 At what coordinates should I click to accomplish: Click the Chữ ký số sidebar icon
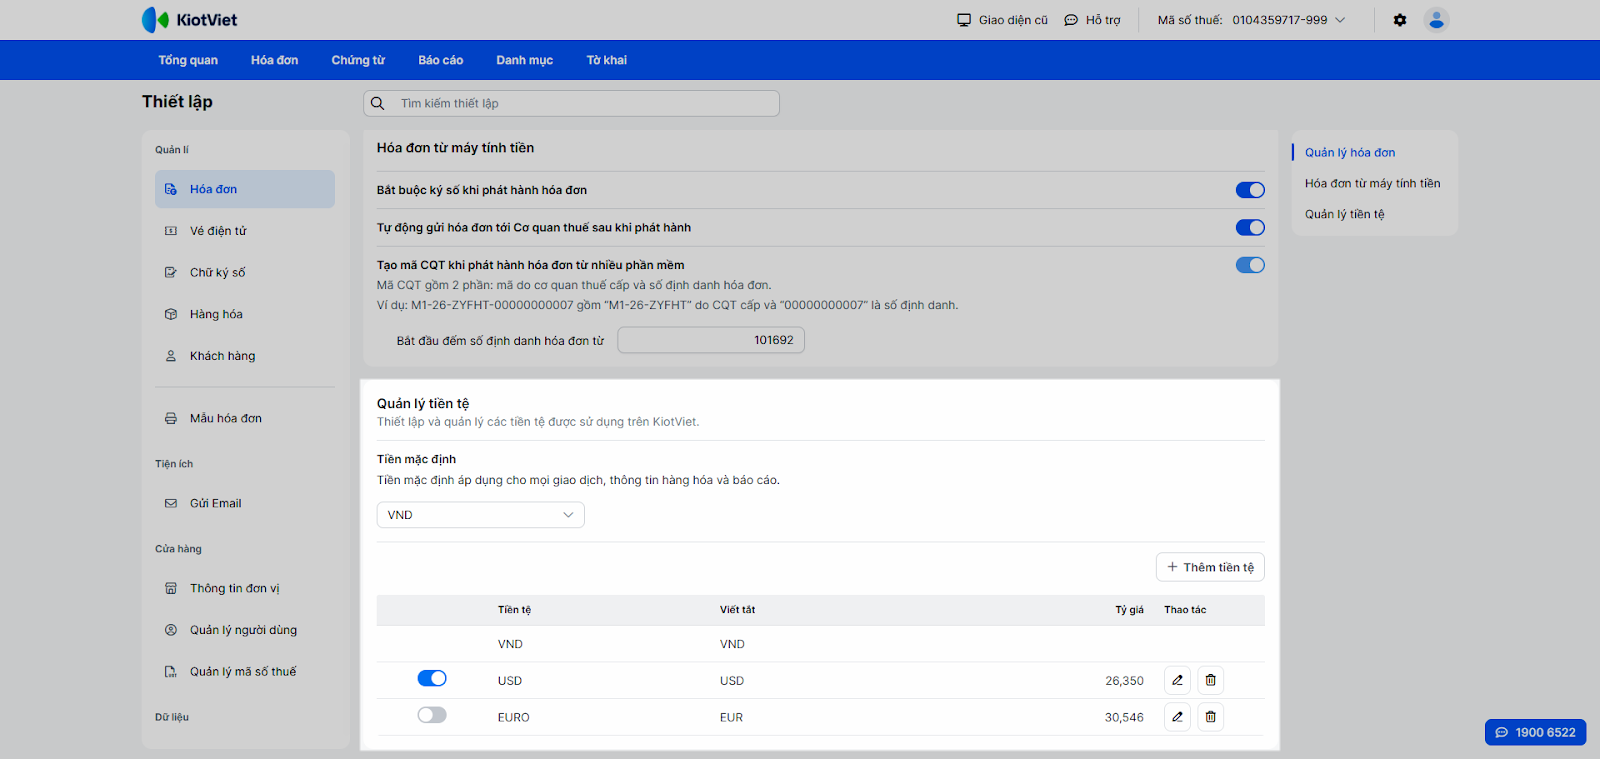171,272
